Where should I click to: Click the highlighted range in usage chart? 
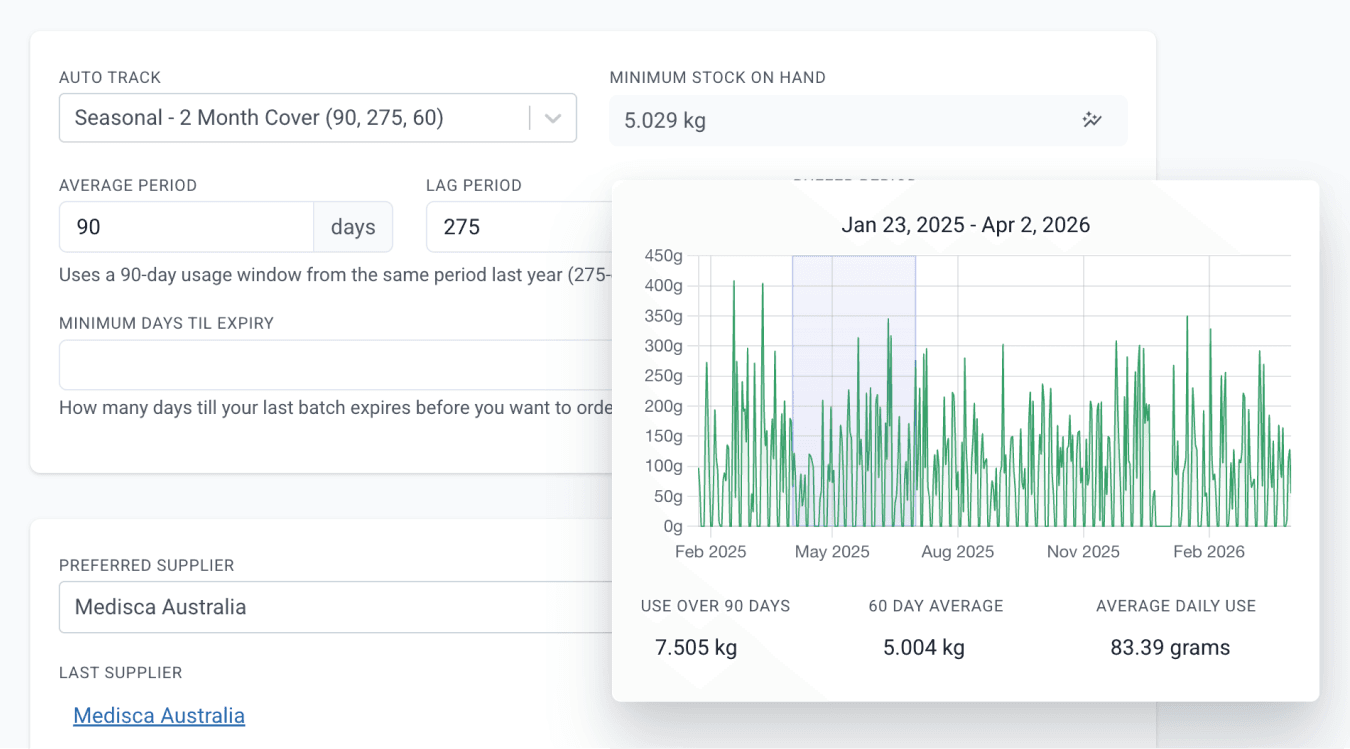pyautogui.click(x=854, y=391)
